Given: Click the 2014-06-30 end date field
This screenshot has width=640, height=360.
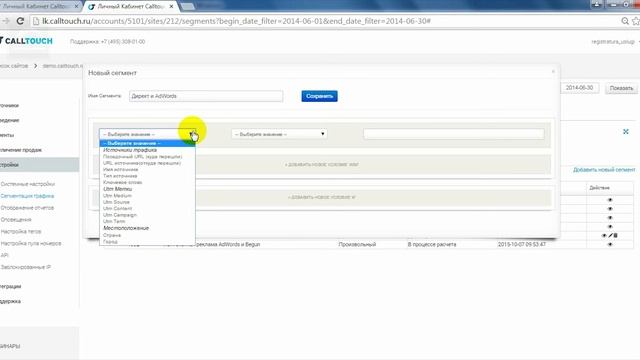Looking at the screenshot, I should coord(579,88).
